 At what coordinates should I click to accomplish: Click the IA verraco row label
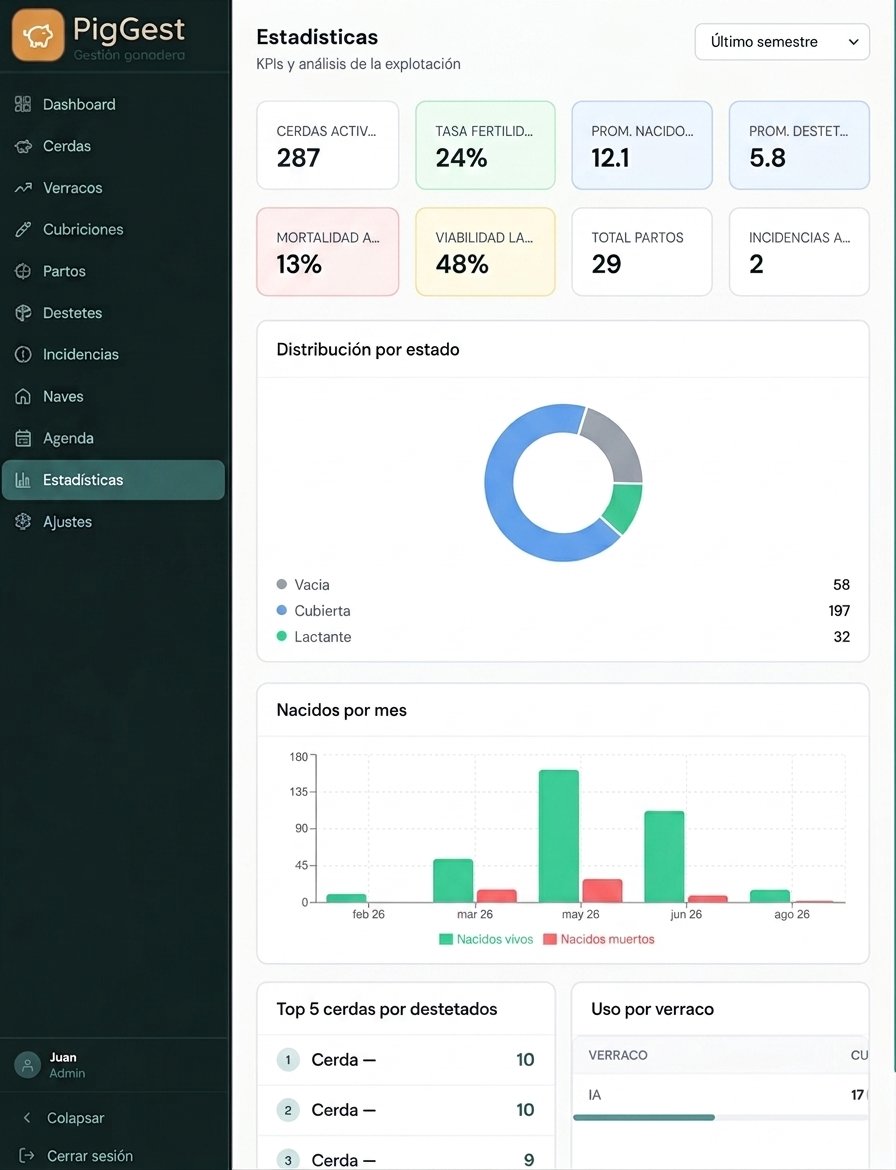pos(595,1095)
